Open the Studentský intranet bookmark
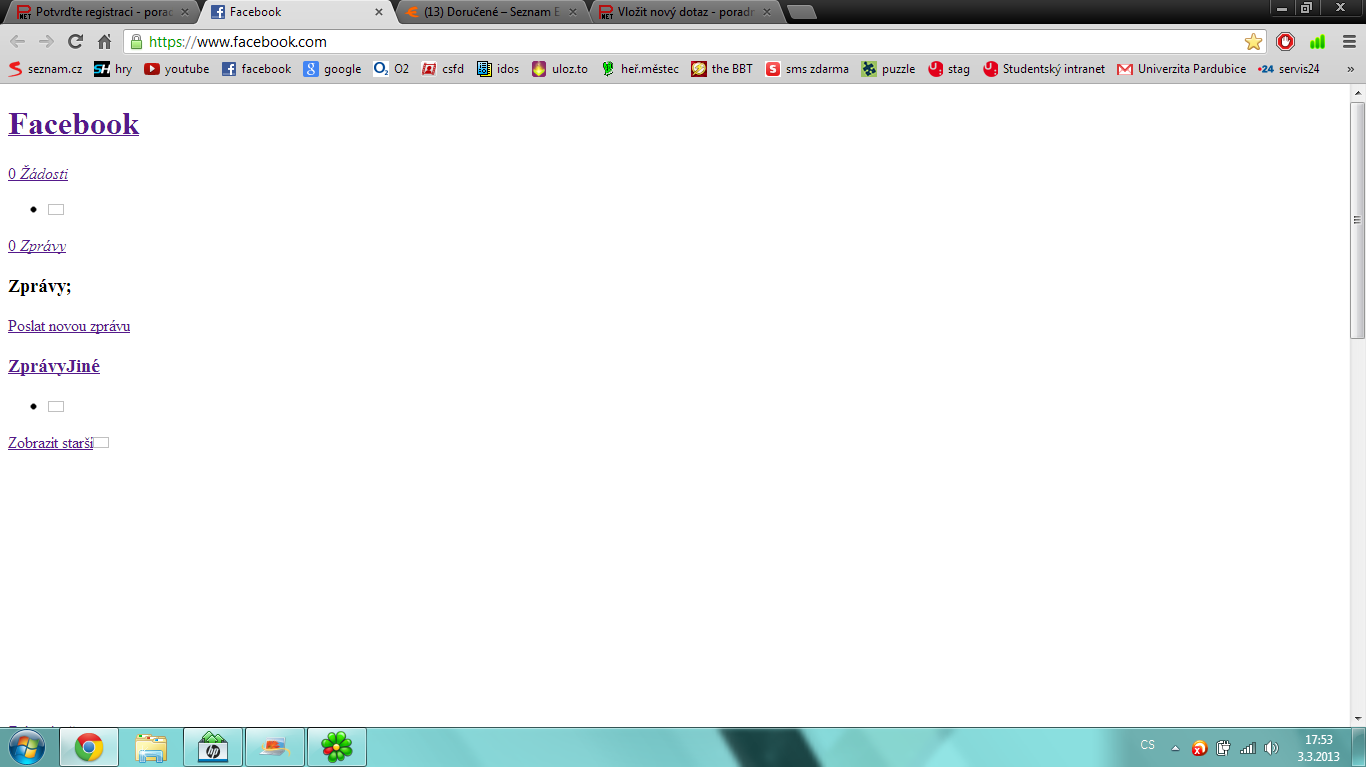1366x768 pixels. point(1044,69)
